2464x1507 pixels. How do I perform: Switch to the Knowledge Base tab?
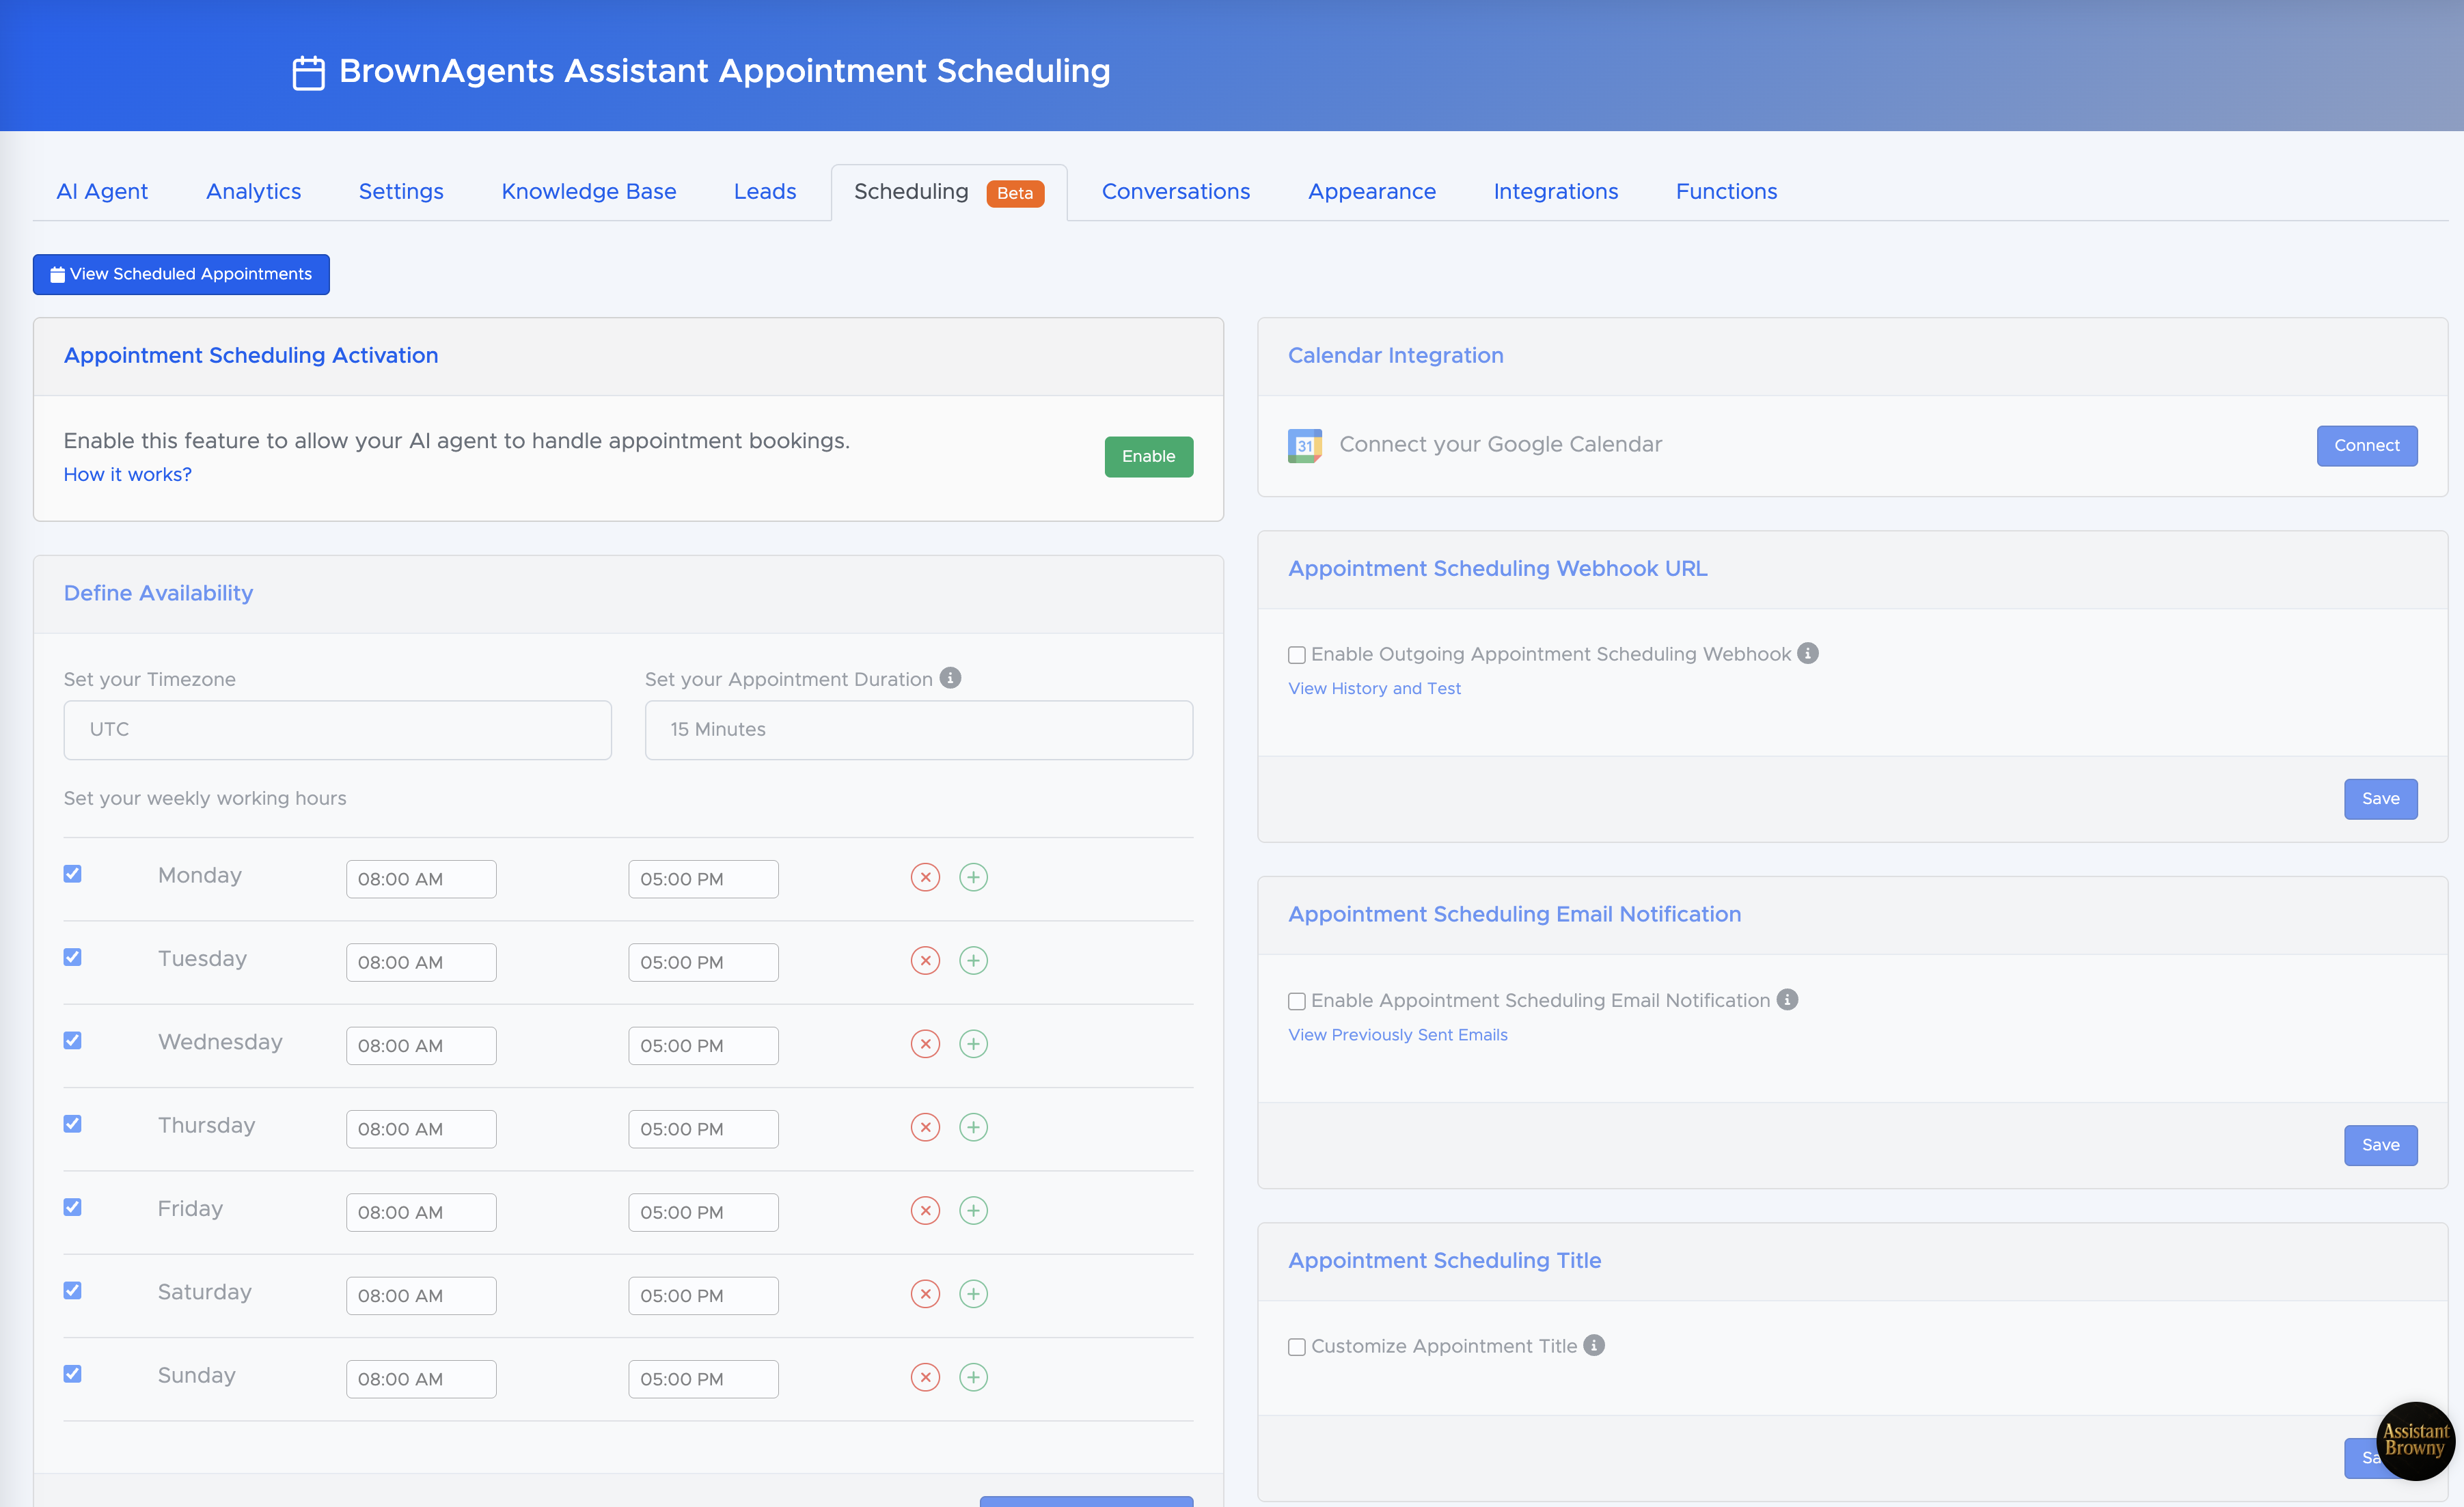588,192
